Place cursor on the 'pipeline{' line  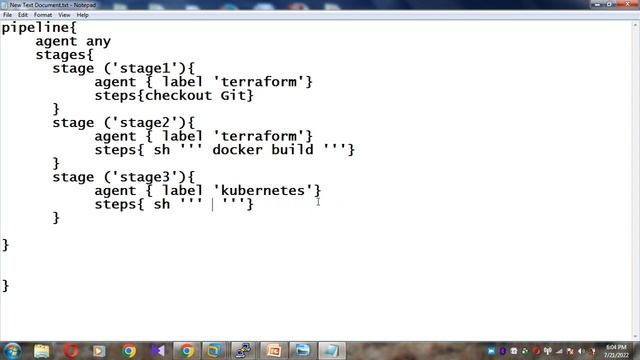[x=39, y=28]
